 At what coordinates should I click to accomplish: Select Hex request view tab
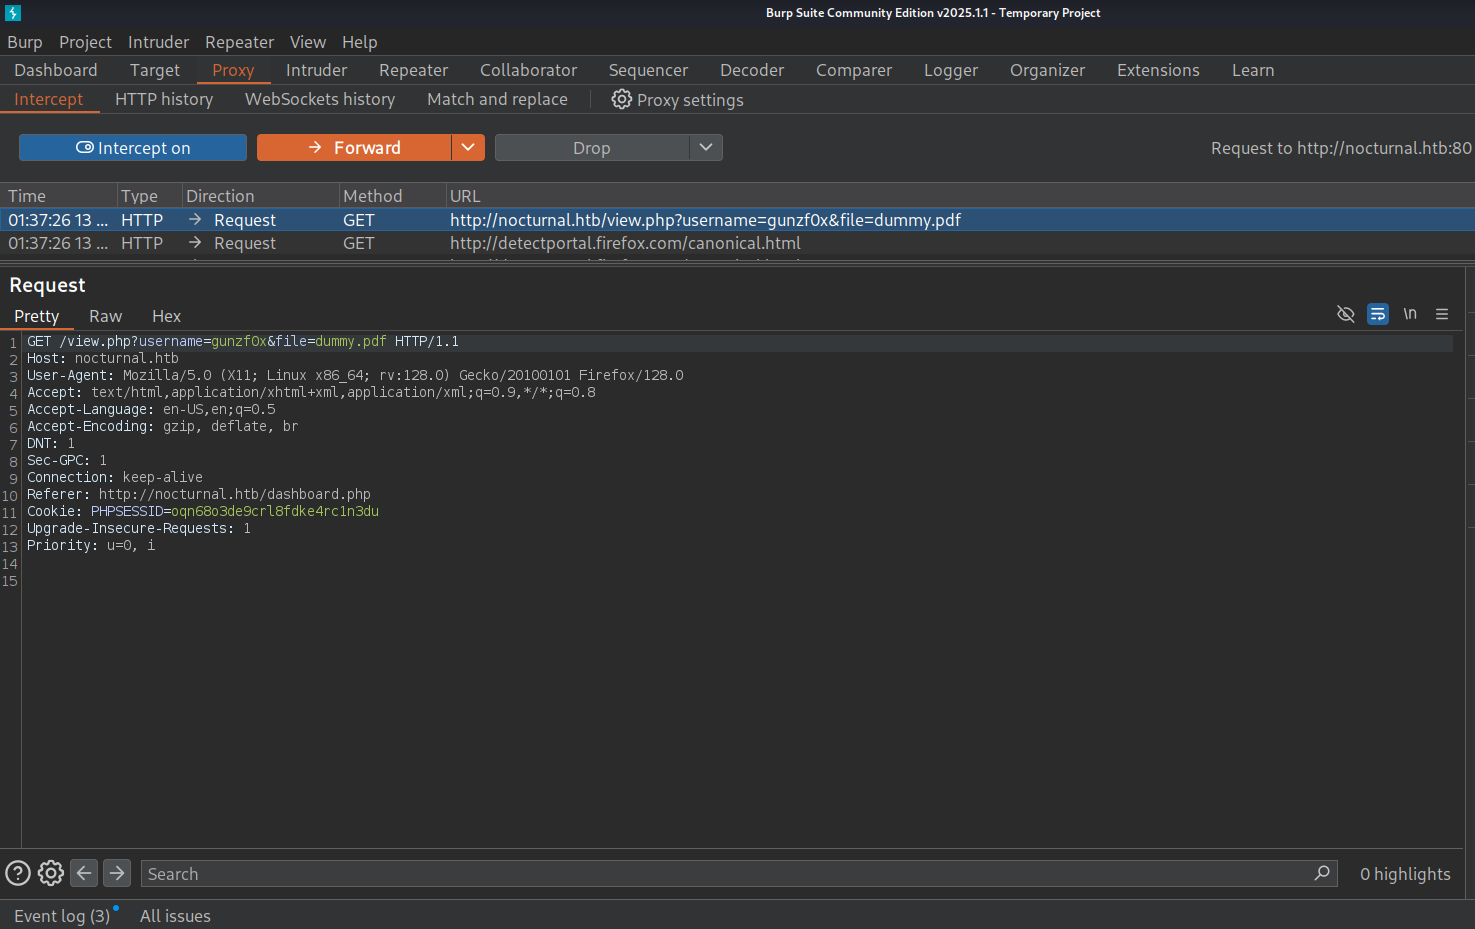166,316
